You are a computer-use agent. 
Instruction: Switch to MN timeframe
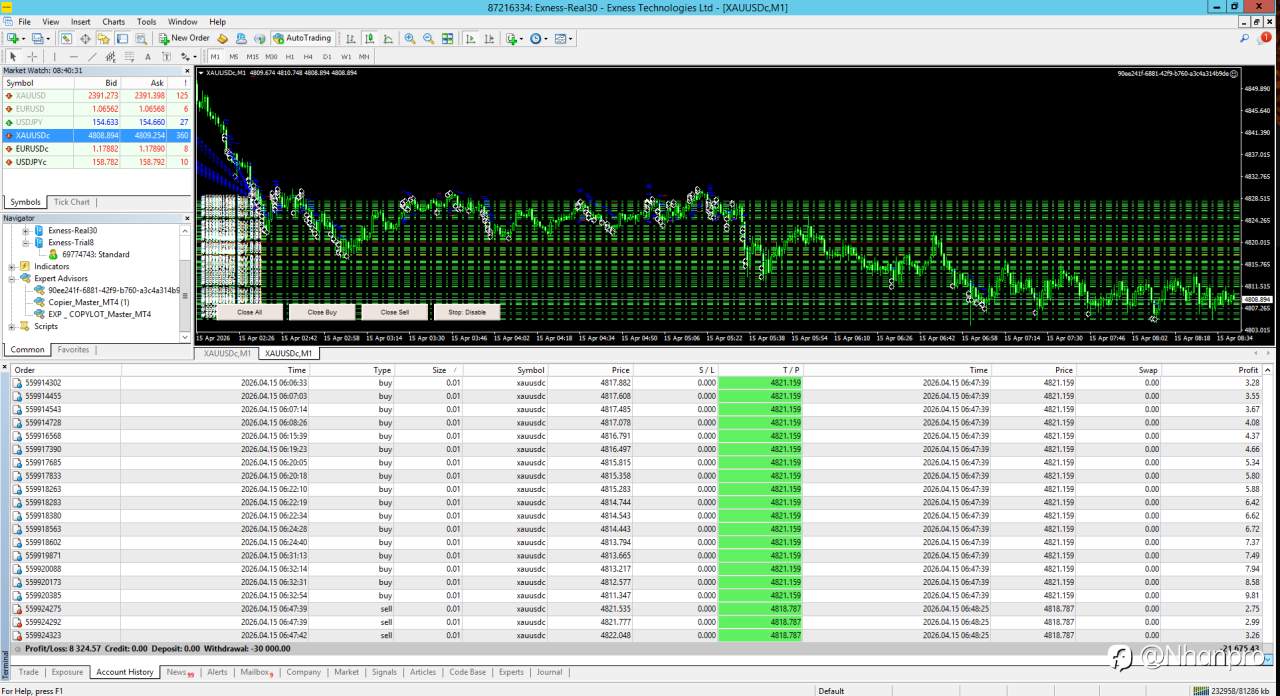(364, 56)
